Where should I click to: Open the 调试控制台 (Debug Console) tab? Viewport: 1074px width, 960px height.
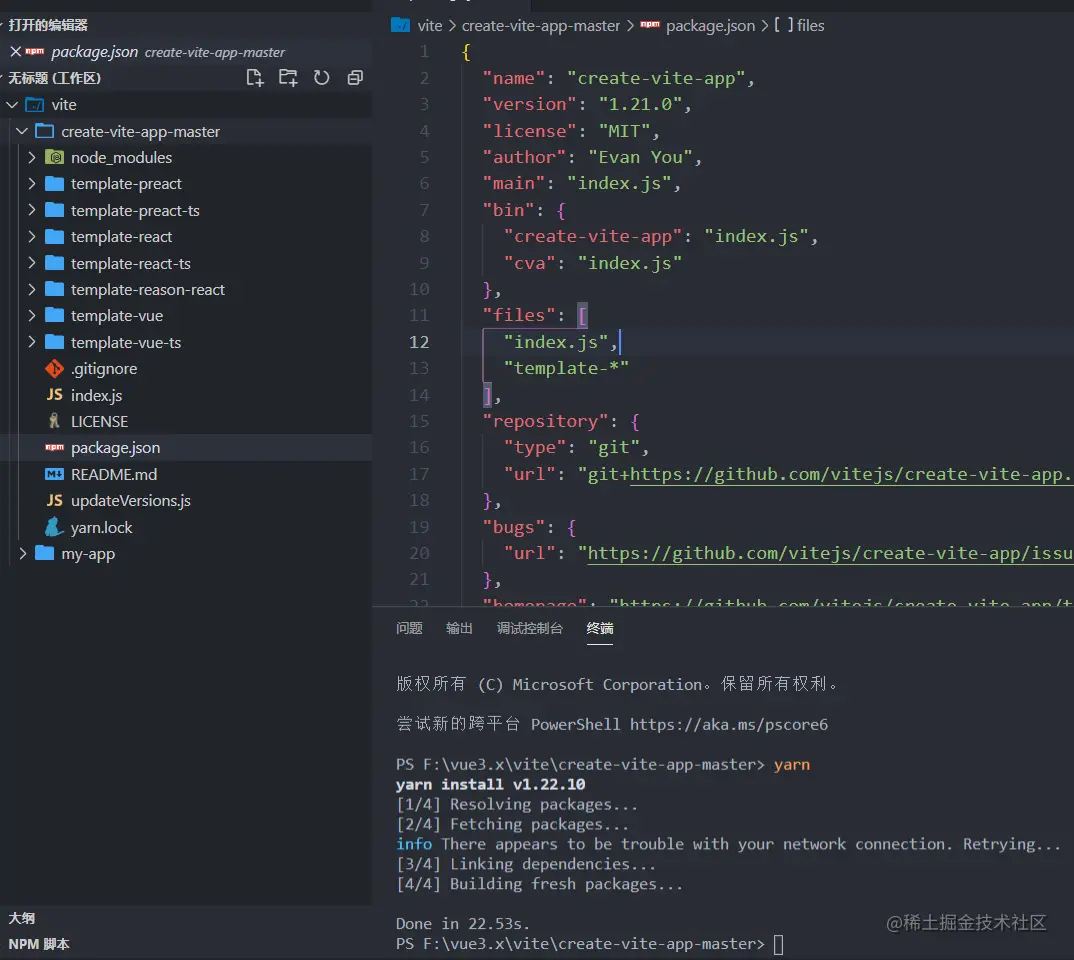click(x=529, y=628)
